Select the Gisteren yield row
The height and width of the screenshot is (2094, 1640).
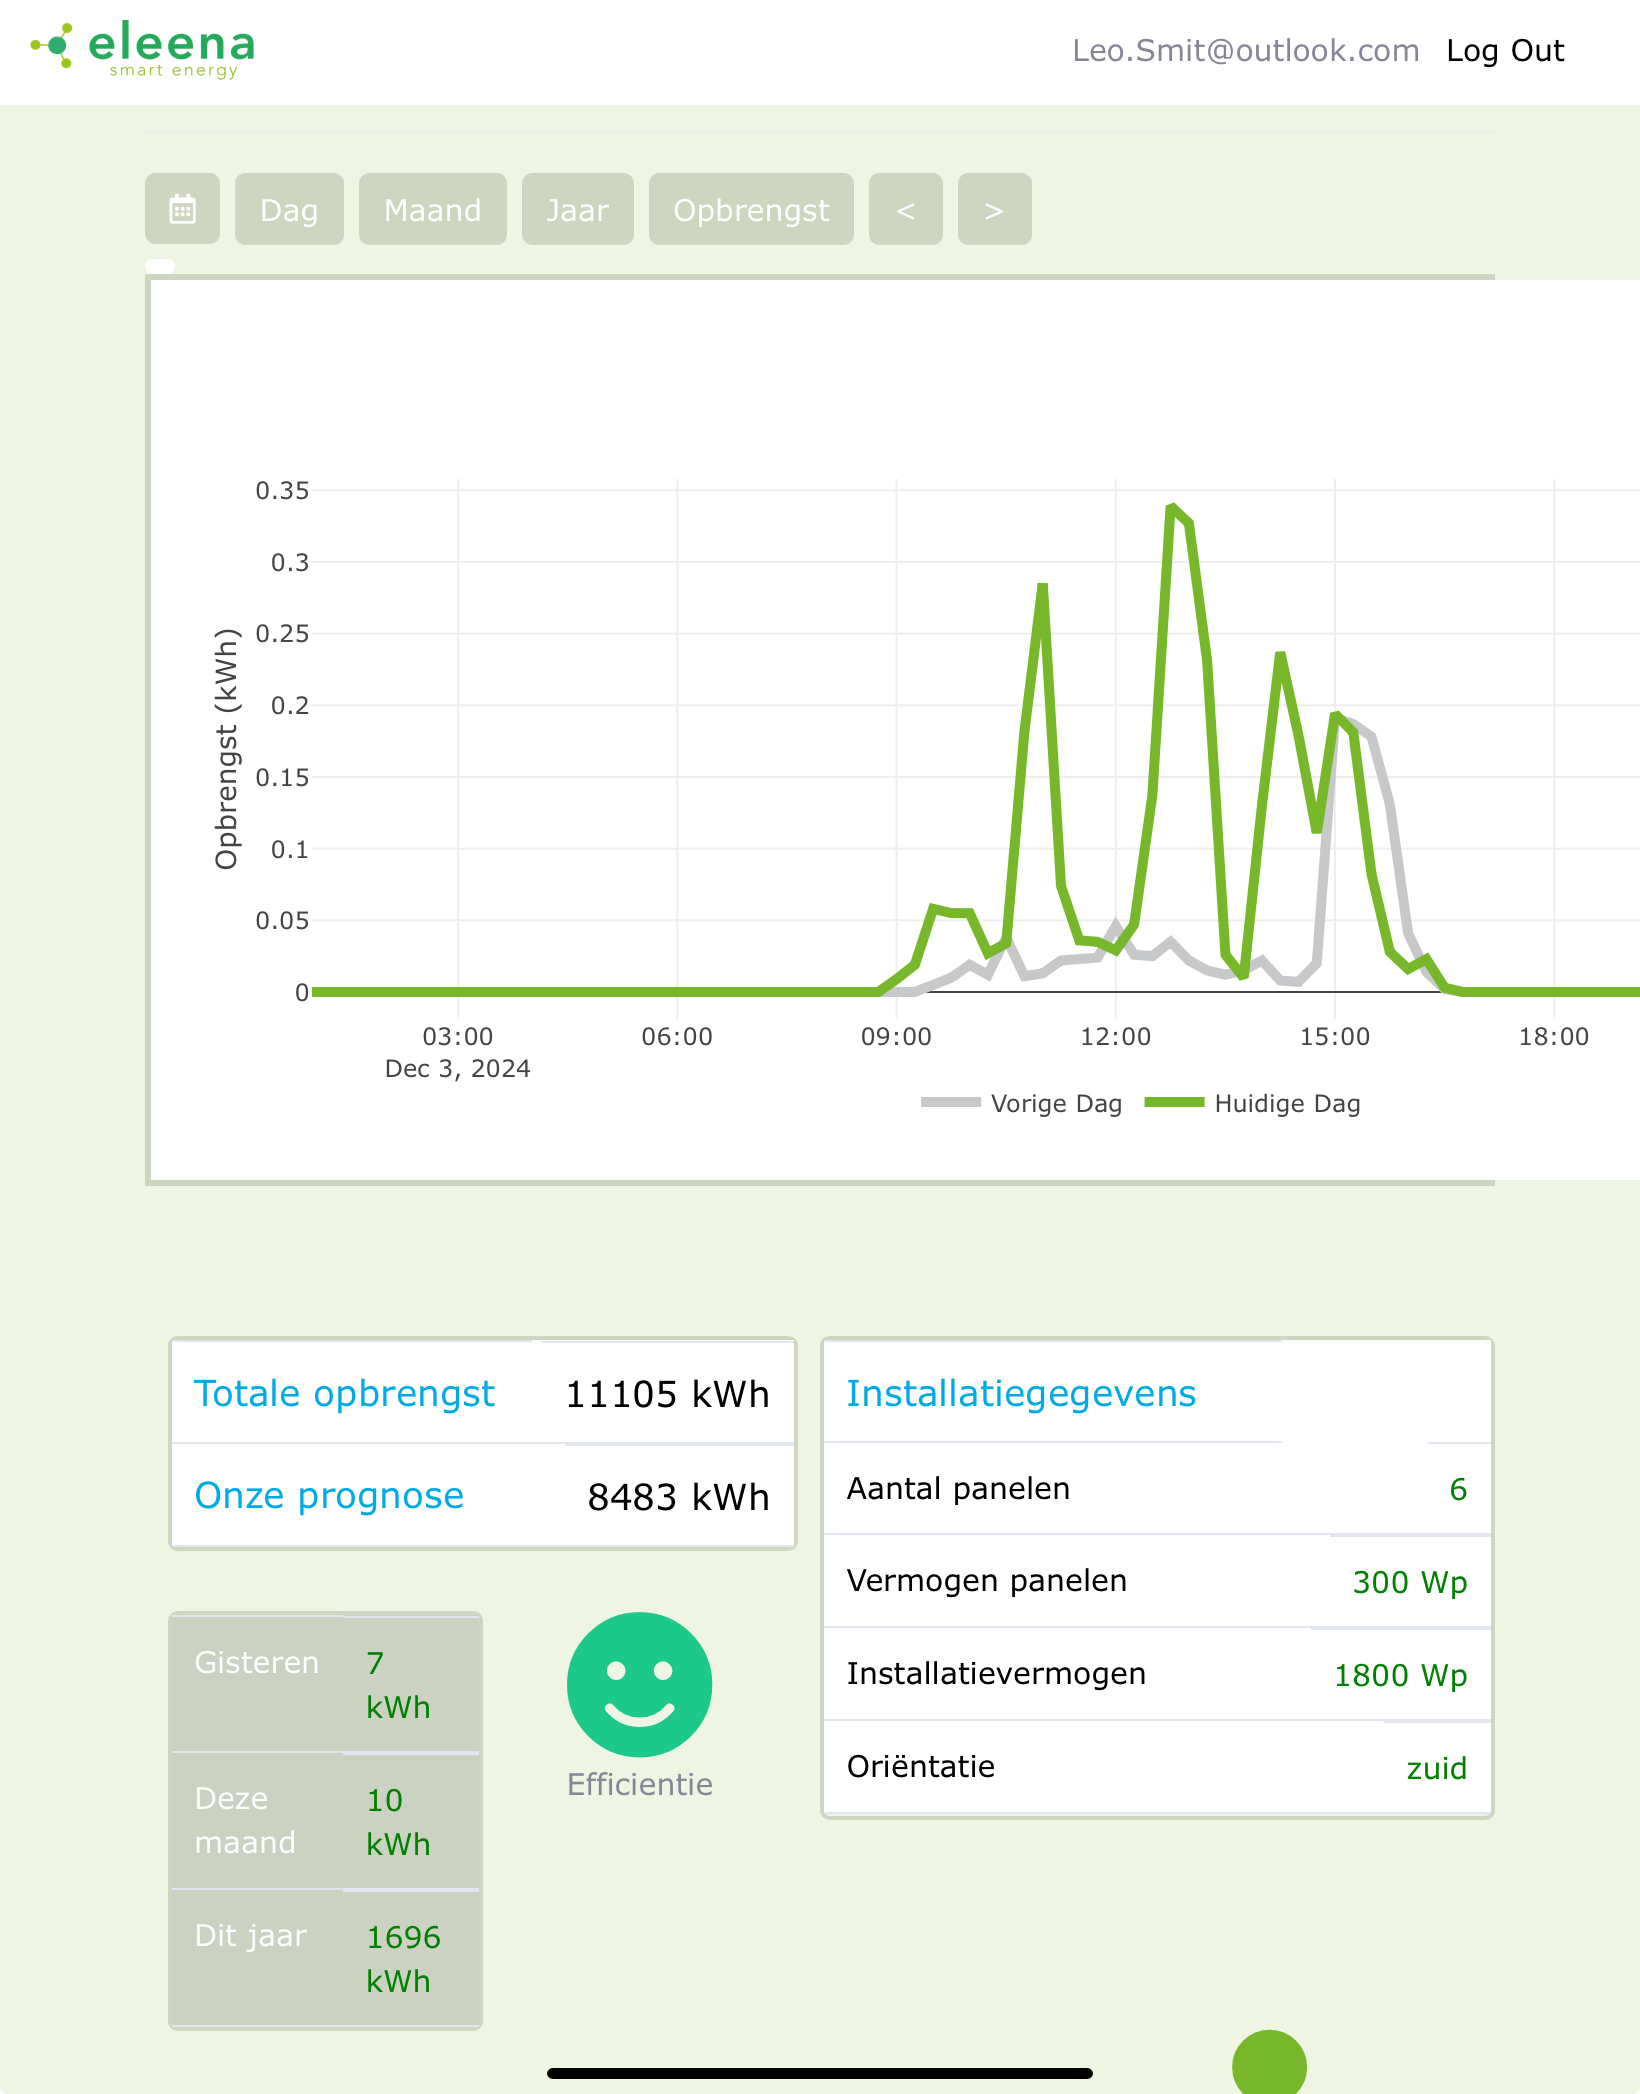(325, 1684)
